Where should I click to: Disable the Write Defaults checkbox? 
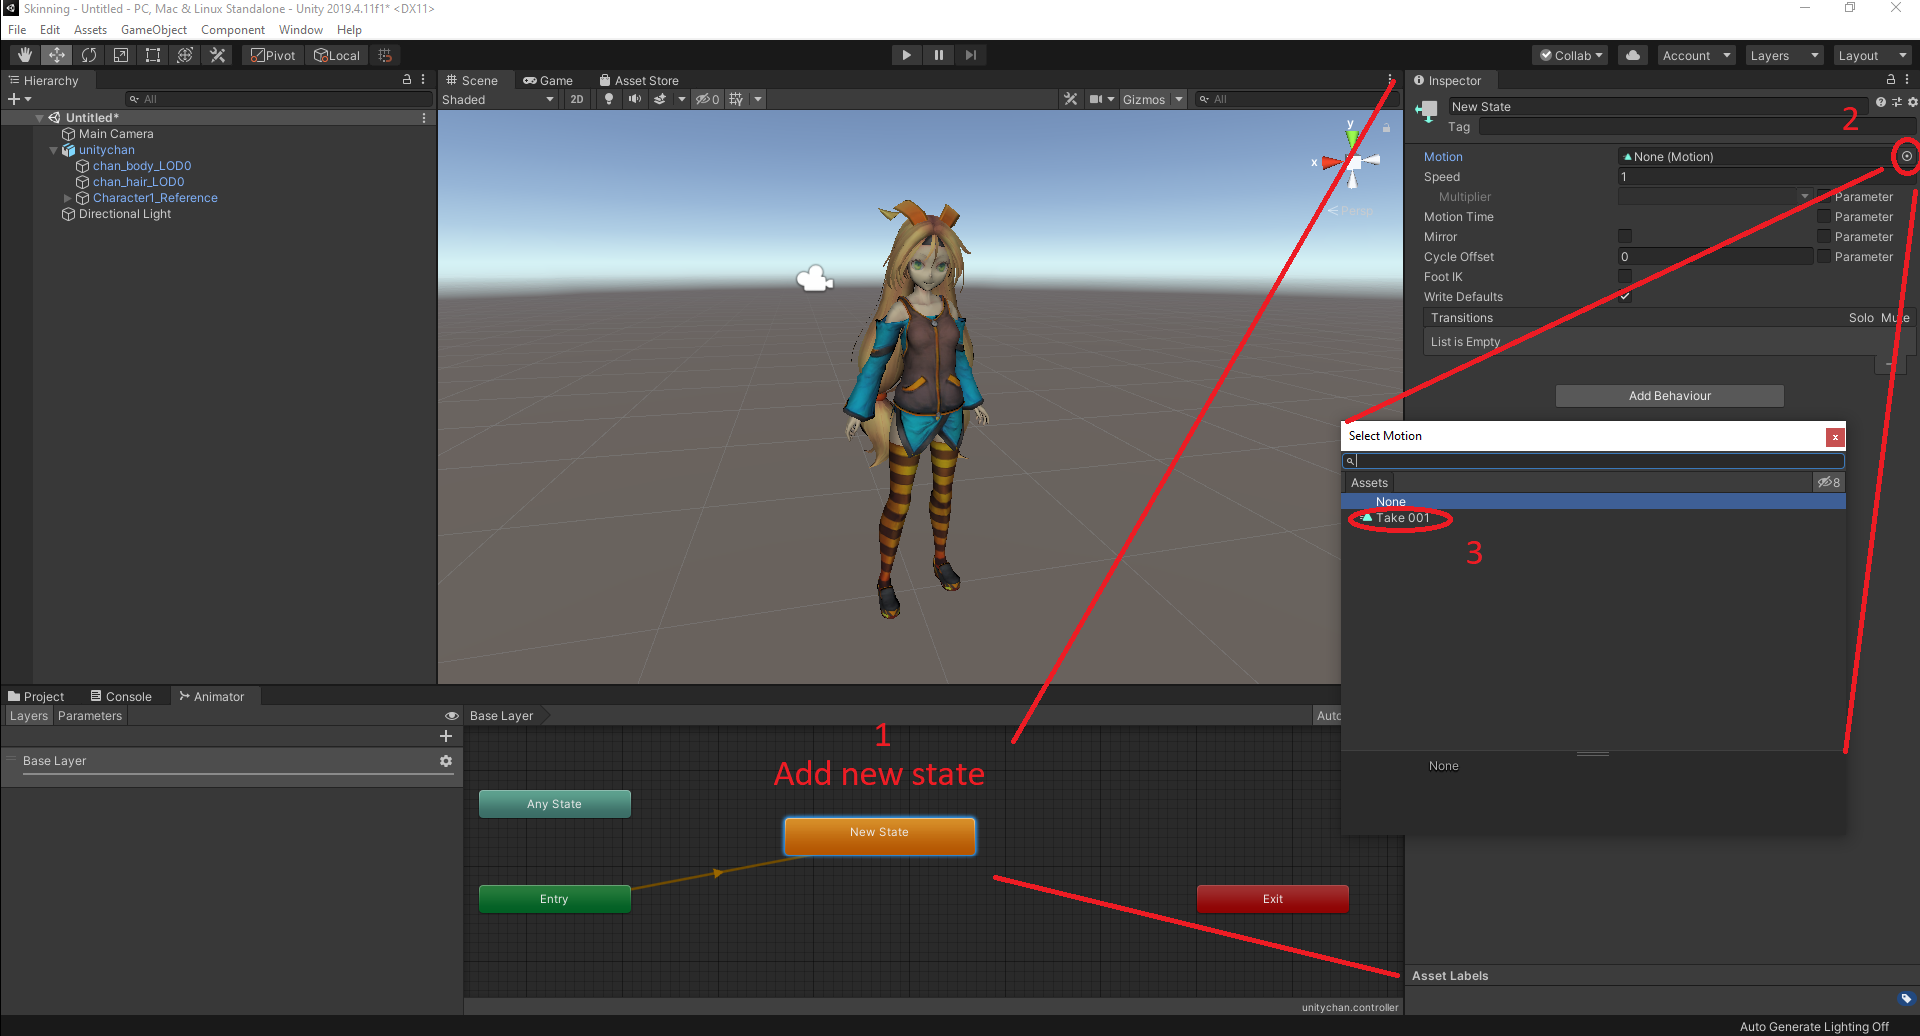1625,296
